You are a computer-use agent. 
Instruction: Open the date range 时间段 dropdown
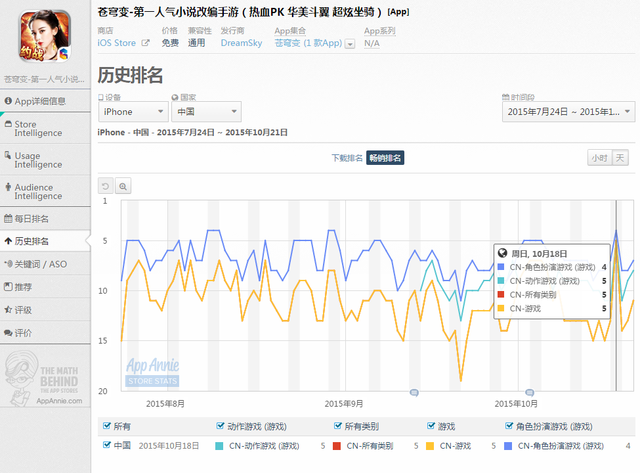(568, 112)
